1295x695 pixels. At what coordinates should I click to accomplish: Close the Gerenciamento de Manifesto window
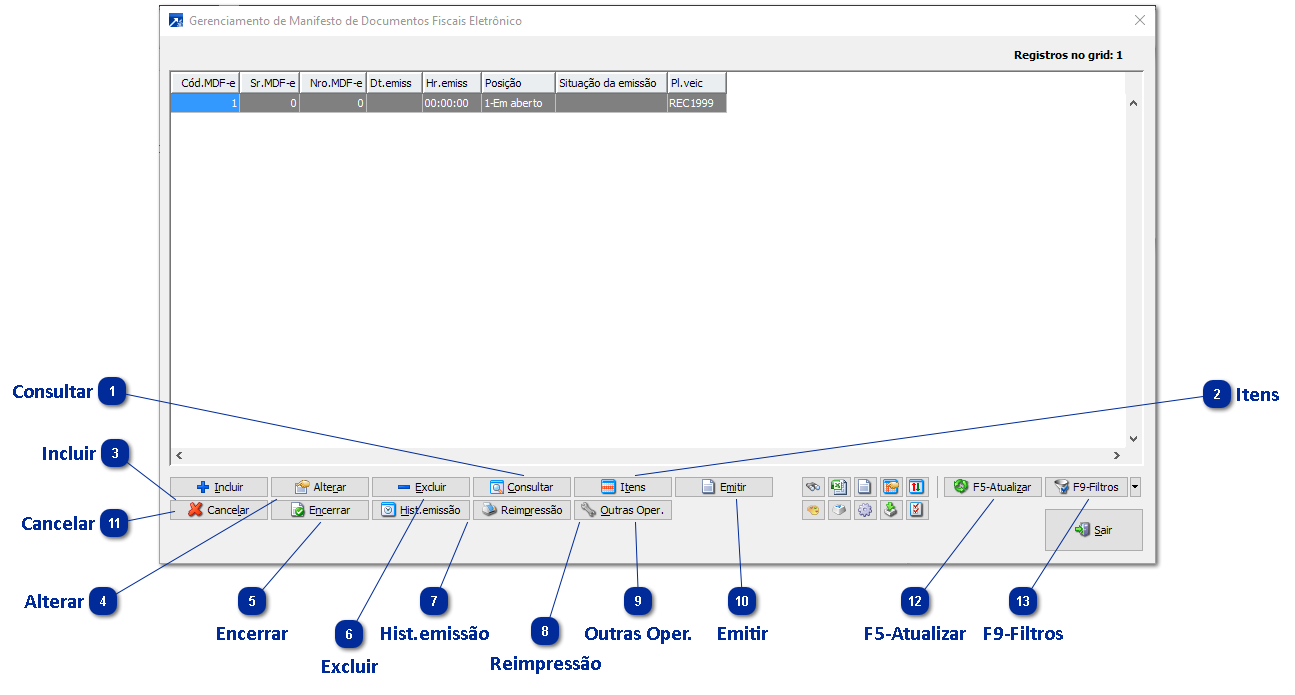click(1139, 20)
